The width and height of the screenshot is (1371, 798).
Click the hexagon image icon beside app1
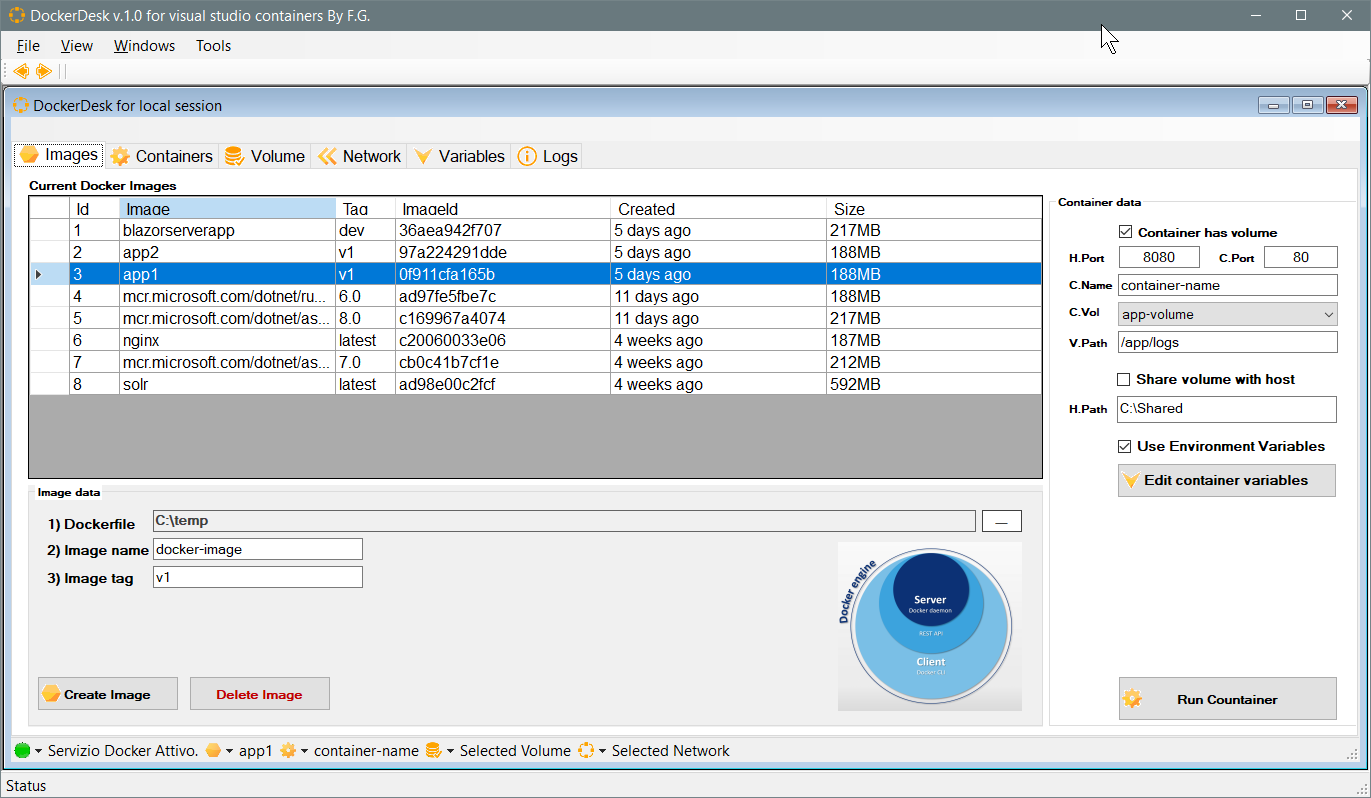click(x=213, y=751)
